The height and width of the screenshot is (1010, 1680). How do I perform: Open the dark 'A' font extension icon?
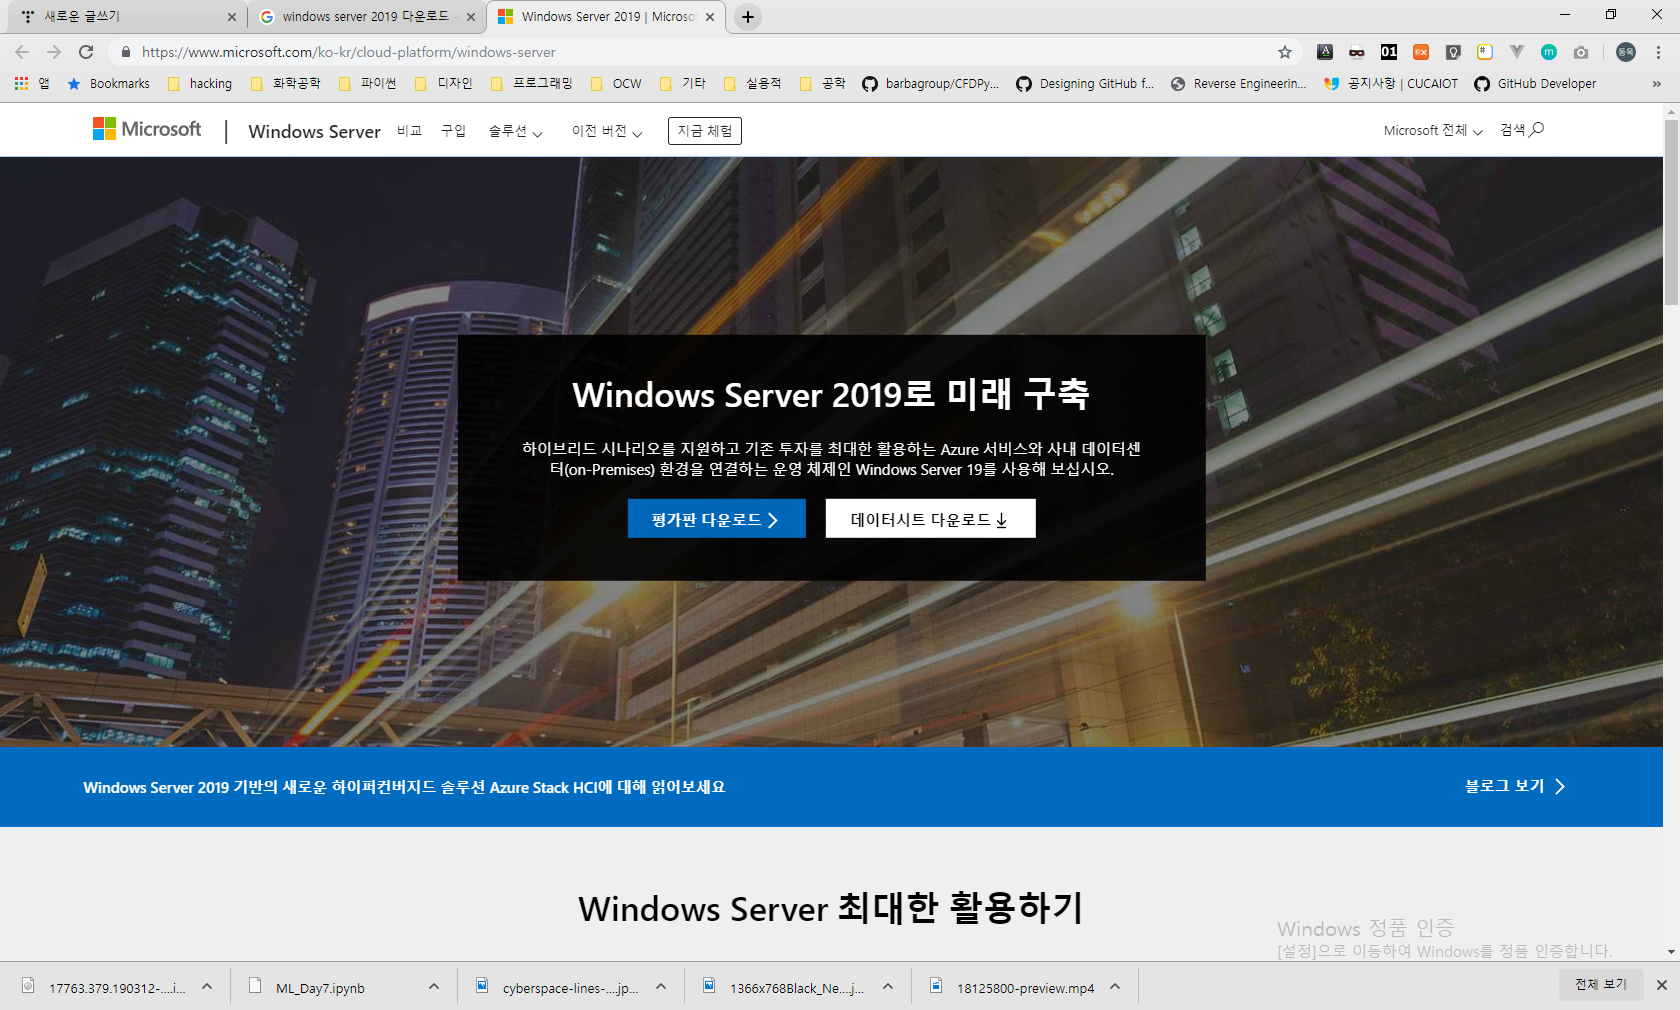point(1325,52)
